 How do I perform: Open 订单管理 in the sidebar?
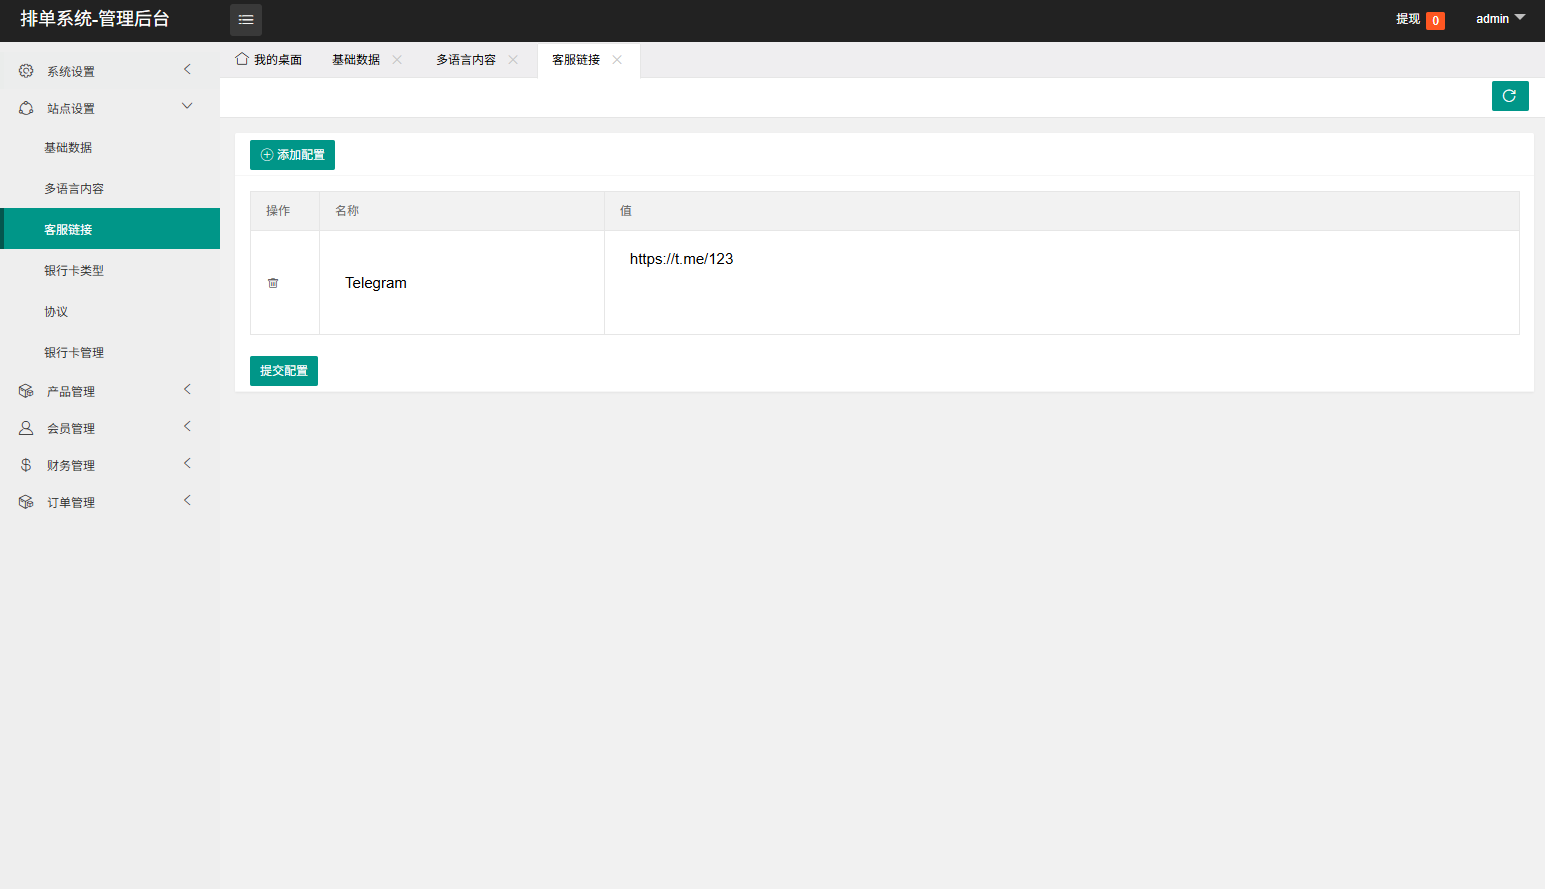109,502
